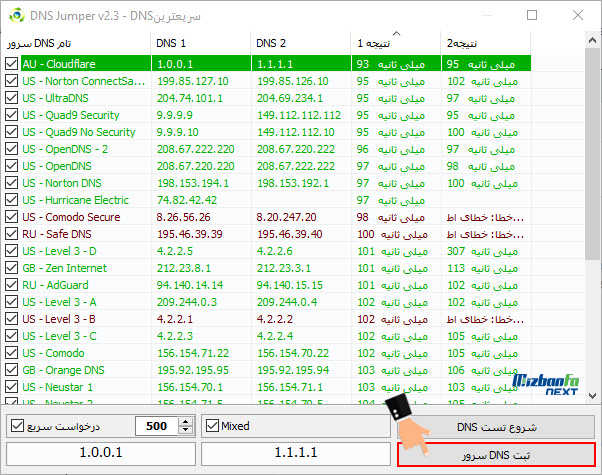The height and width of the screenshot is (475, 602).
Task: Toggle the US - Quad9 Security checkbox
Action: coord(12,115)
